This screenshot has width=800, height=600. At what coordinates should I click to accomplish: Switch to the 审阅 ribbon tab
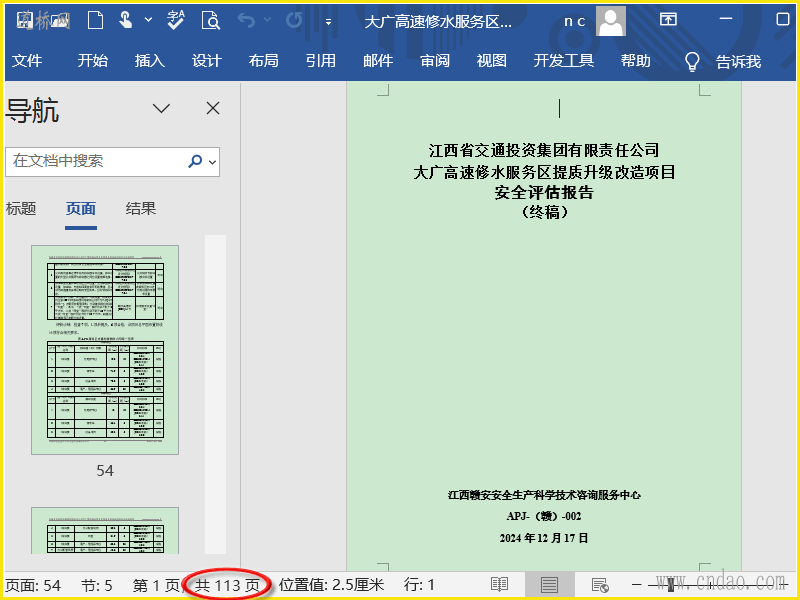[x=435, y=61]
